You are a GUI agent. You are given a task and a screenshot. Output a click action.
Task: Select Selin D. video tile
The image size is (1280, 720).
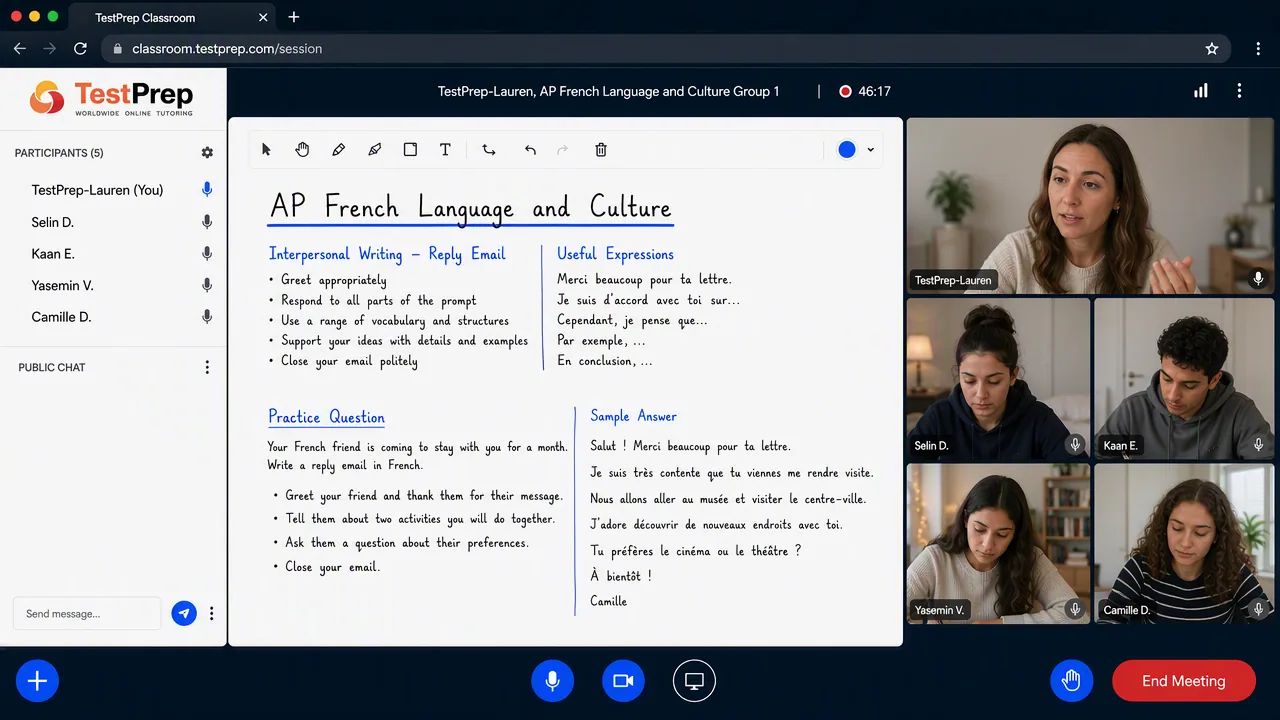click(x=998, y=378)
